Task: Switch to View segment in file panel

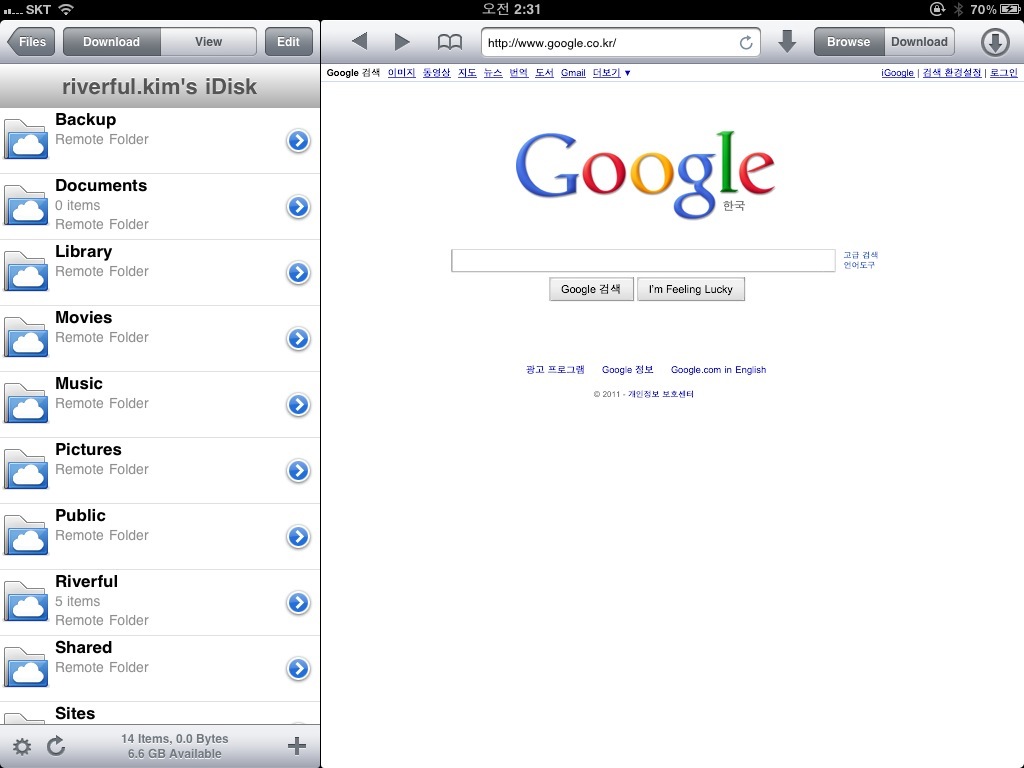Action: click(x=208, y=42)
